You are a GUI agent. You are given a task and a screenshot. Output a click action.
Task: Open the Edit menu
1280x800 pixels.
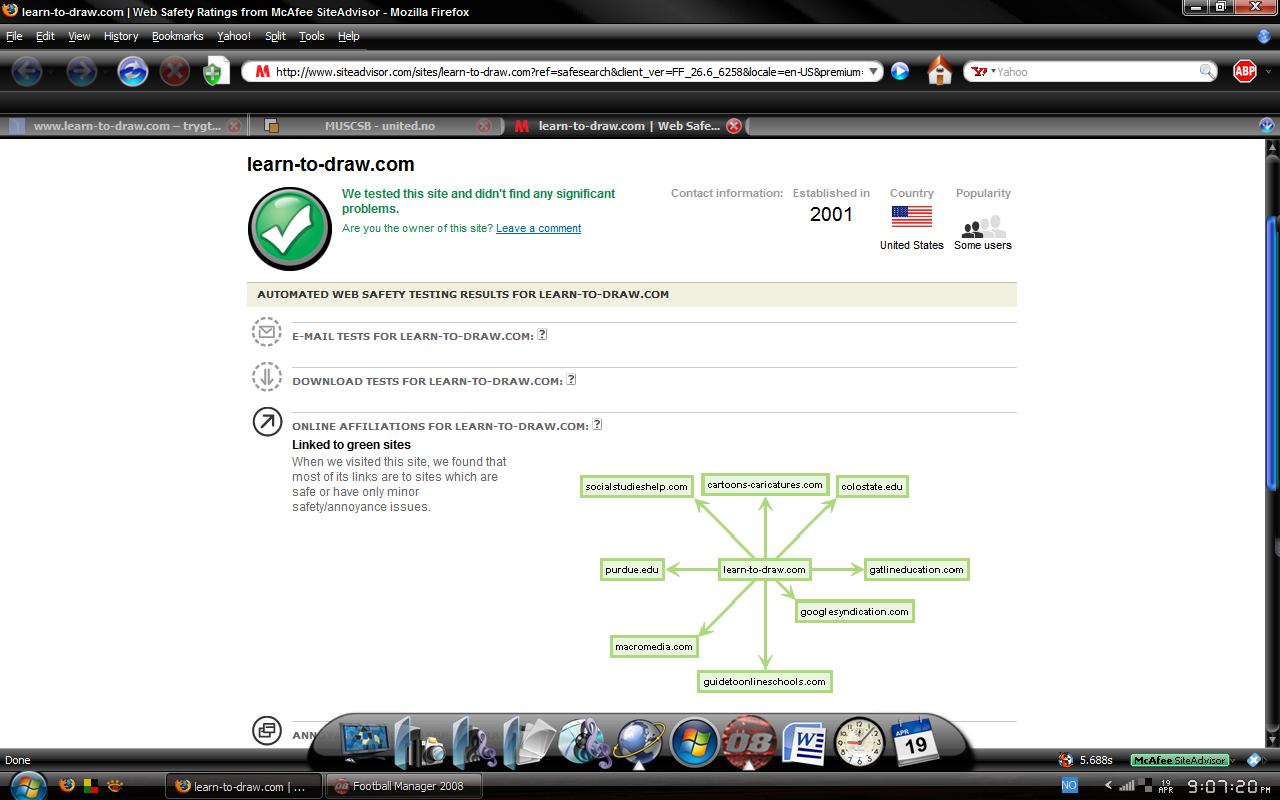(x=45, y=36)
